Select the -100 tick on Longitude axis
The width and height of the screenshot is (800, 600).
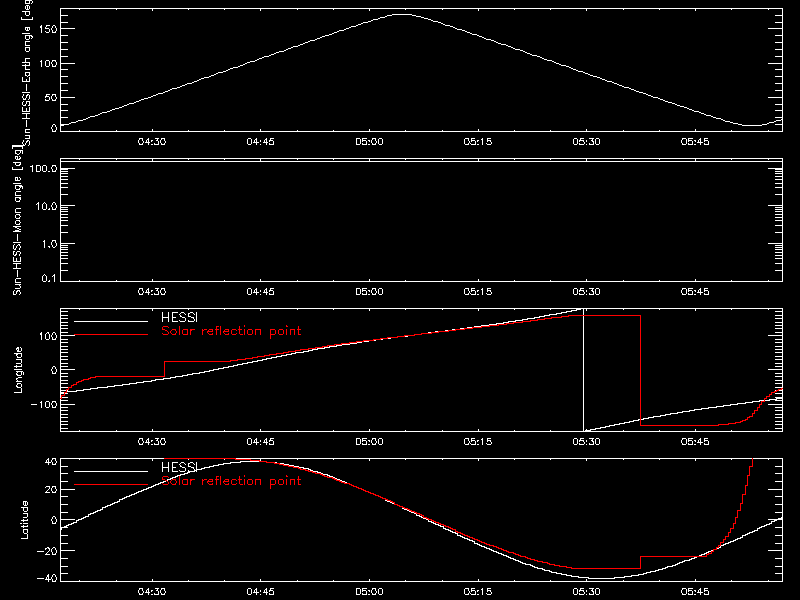point(43,404)
